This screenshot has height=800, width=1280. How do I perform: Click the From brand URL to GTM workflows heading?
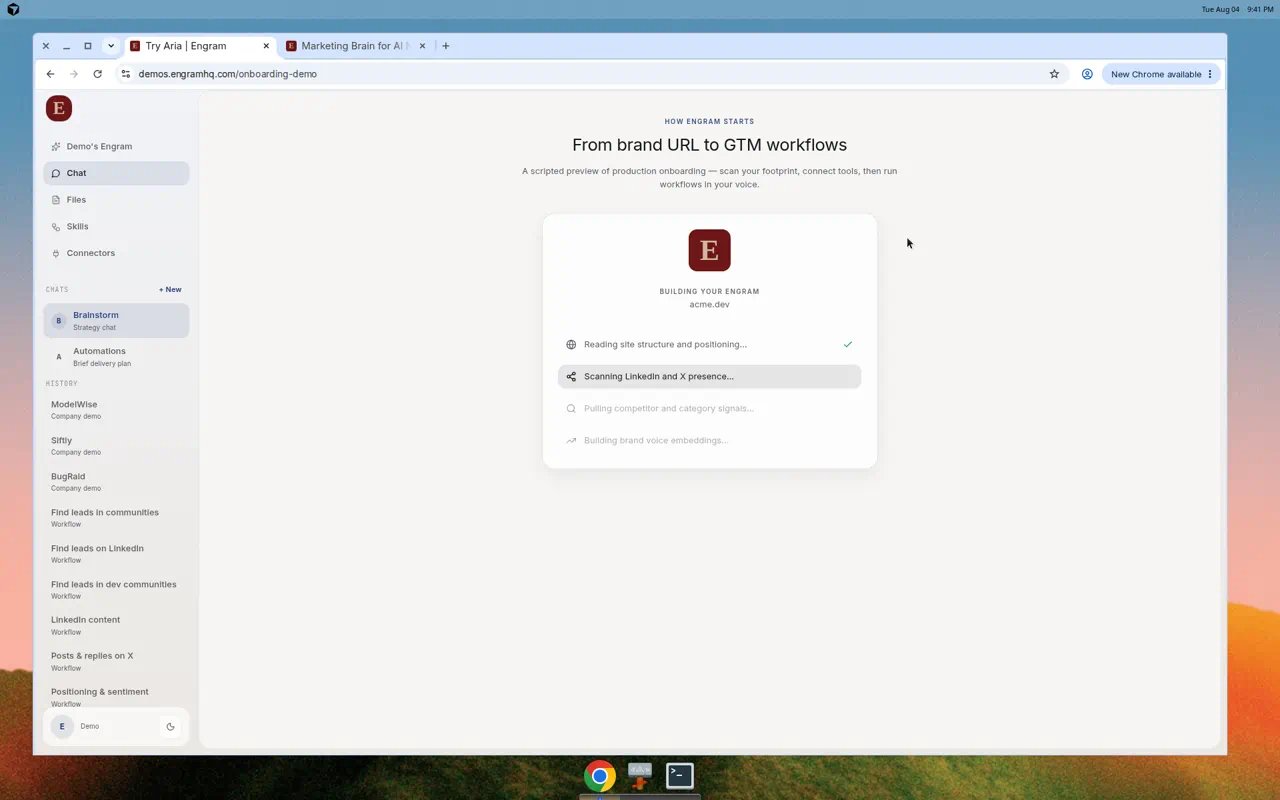coord(709,145)
